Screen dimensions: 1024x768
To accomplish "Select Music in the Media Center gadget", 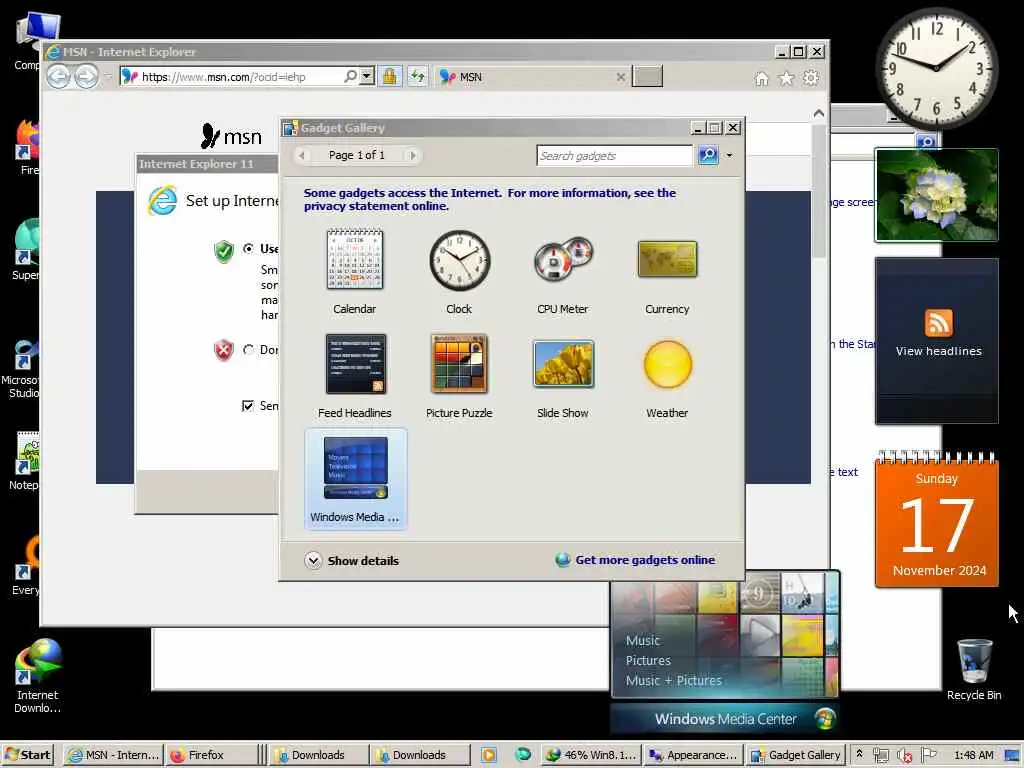I will [x=643, y=641].
